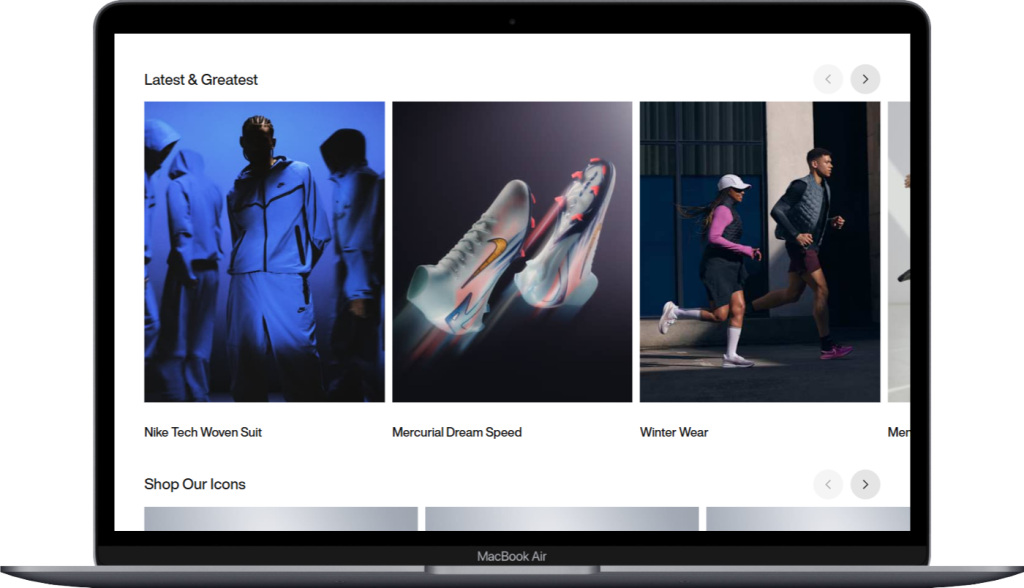This screenshot has height=588, width=1024.
Task: Click the previous arrow for Latest & Greatest
Action: point(828,79)
